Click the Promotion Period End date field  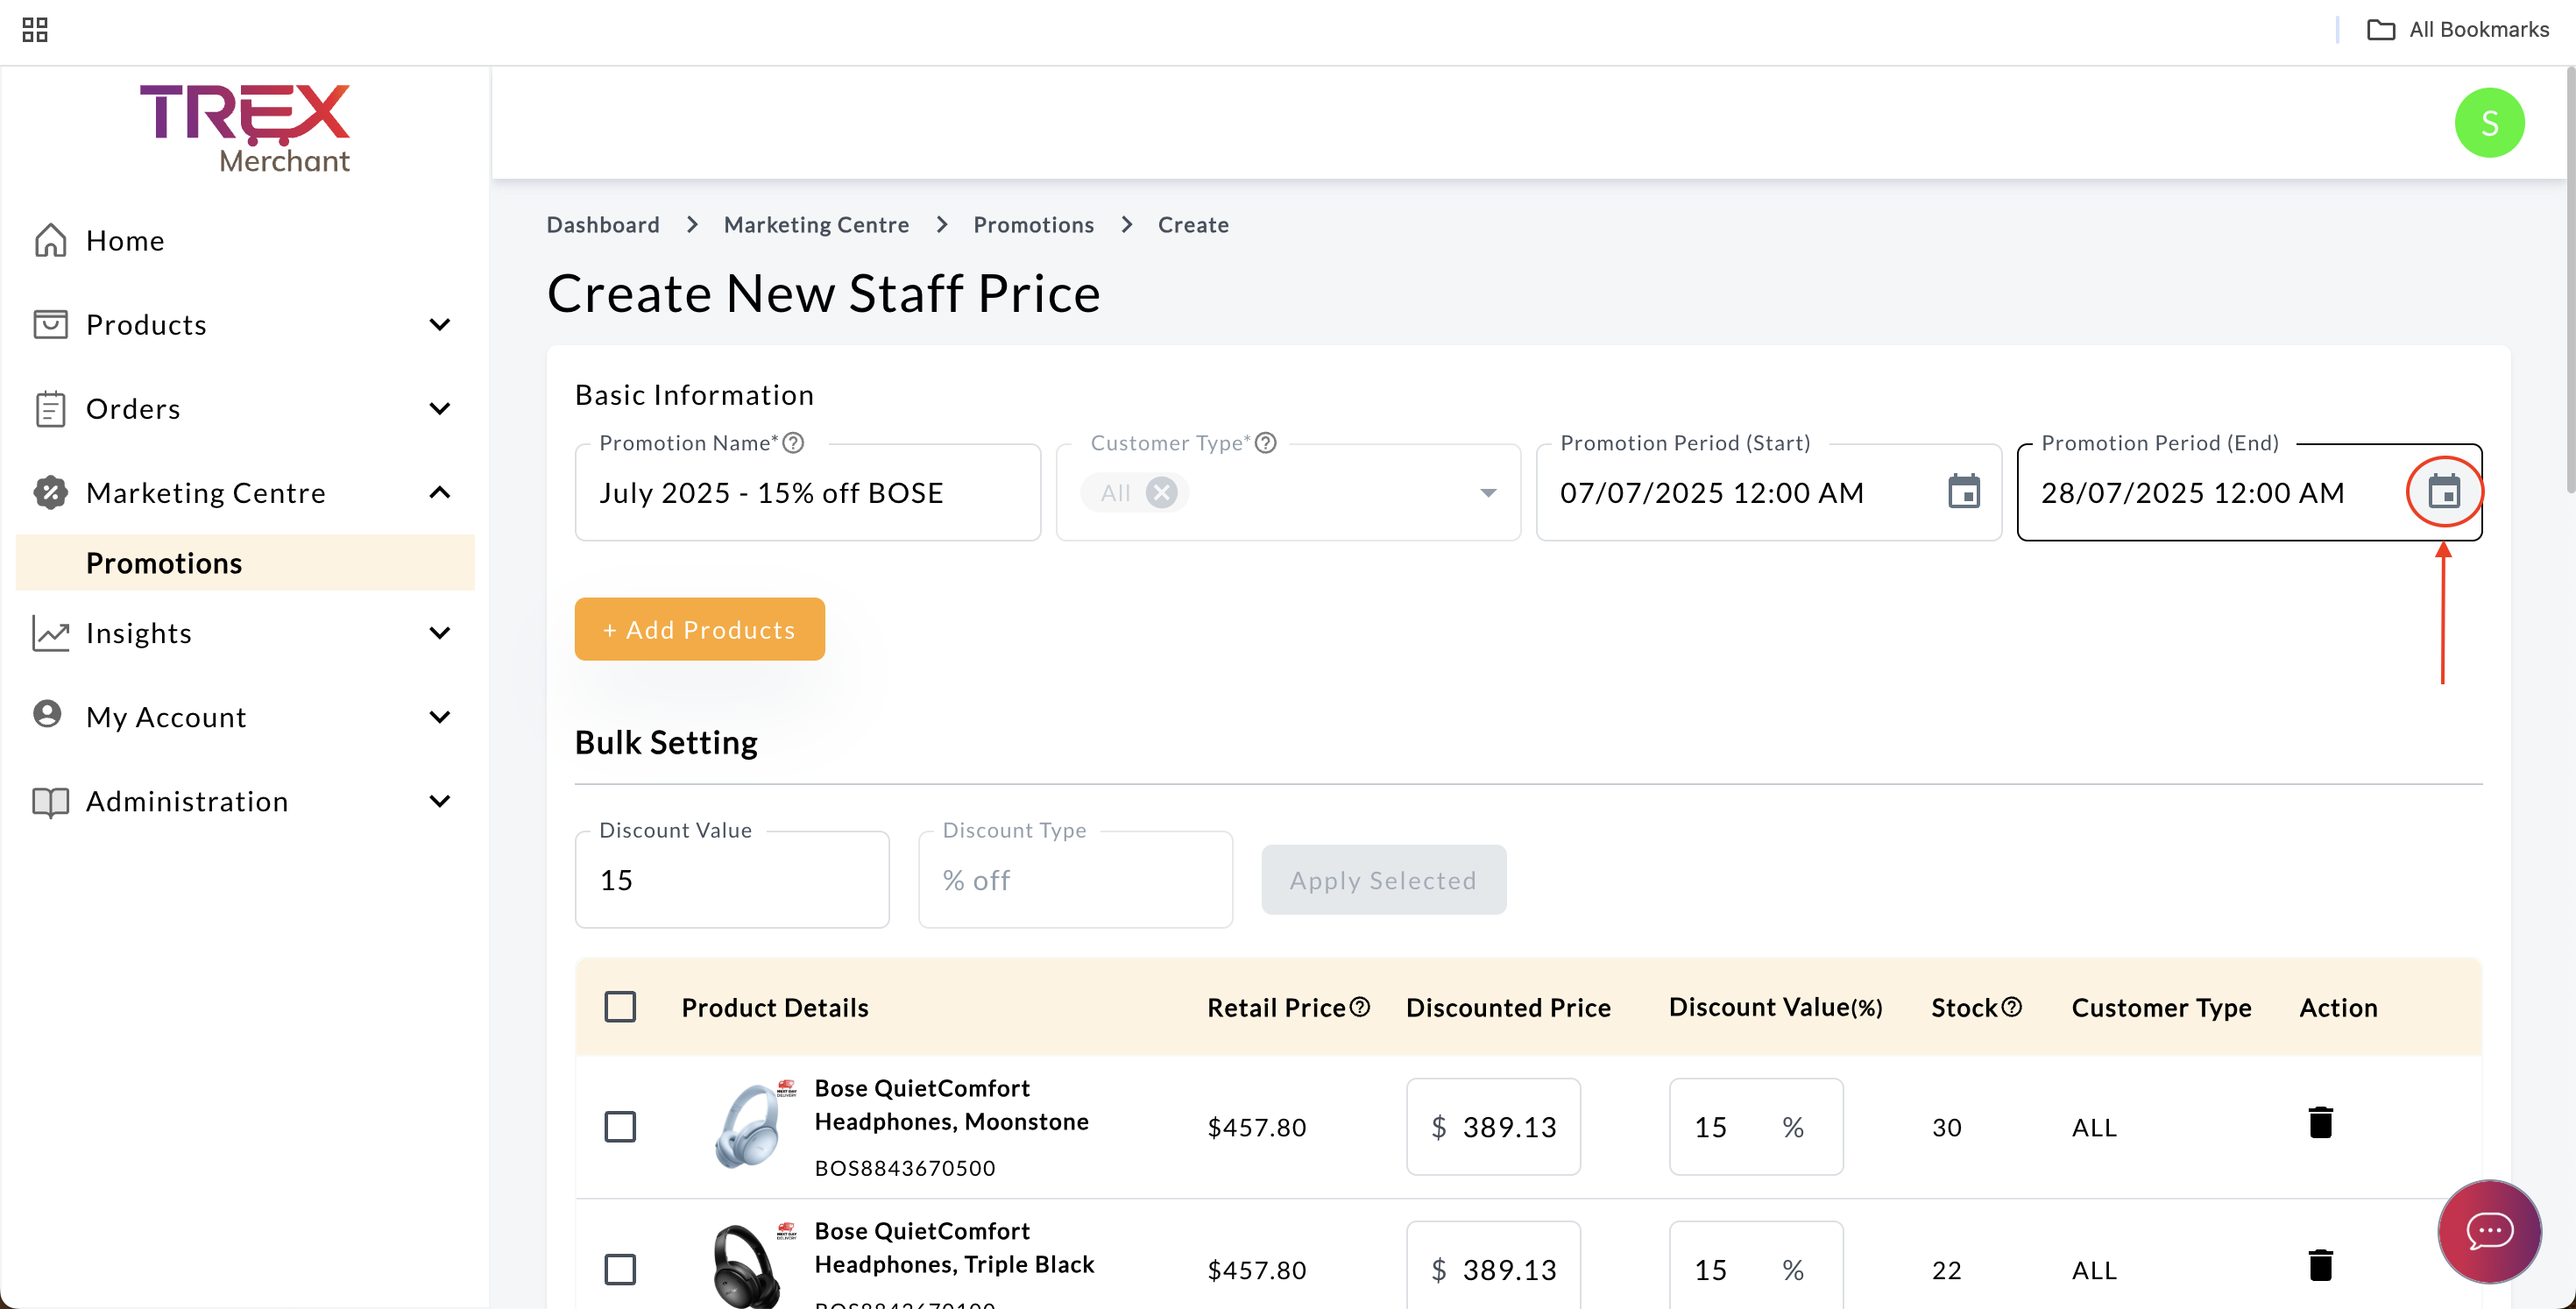pos(2249,493)
